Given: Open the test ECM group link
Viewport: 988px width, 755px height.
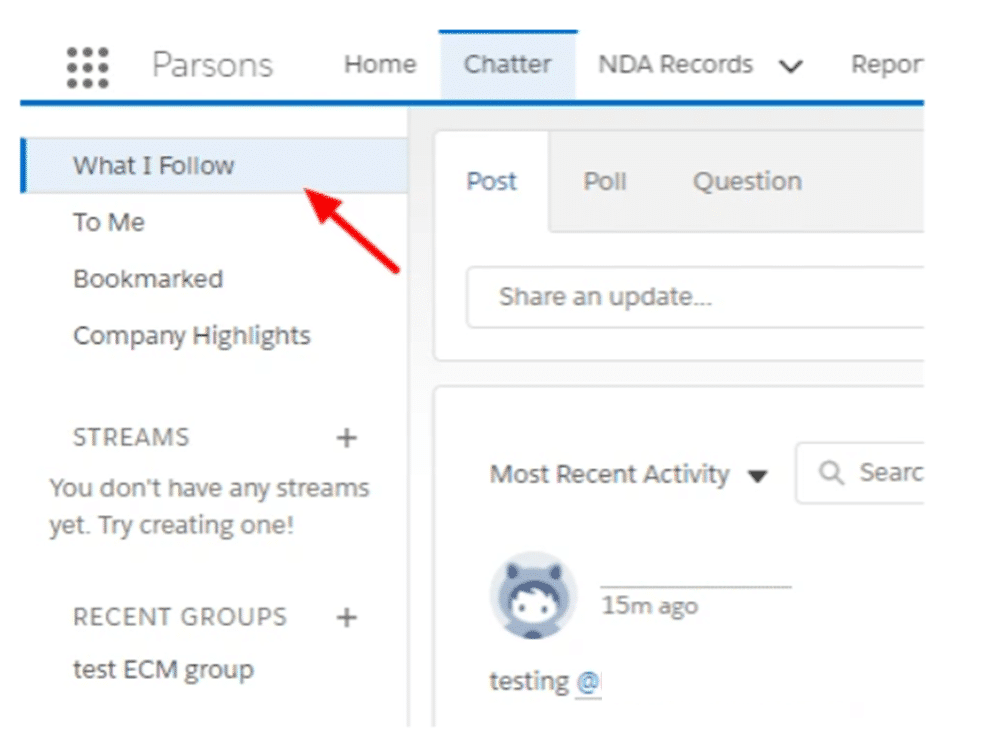Looking at the screenshot, I should coord(163,669).
